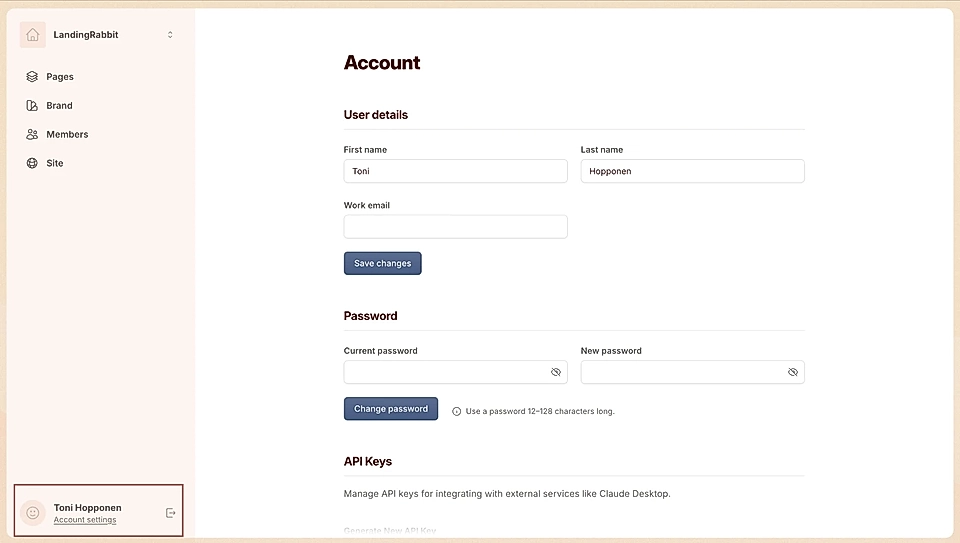Click the Account page heading
The height and width of the screenshot is (543, 960).
pos(382,62)
